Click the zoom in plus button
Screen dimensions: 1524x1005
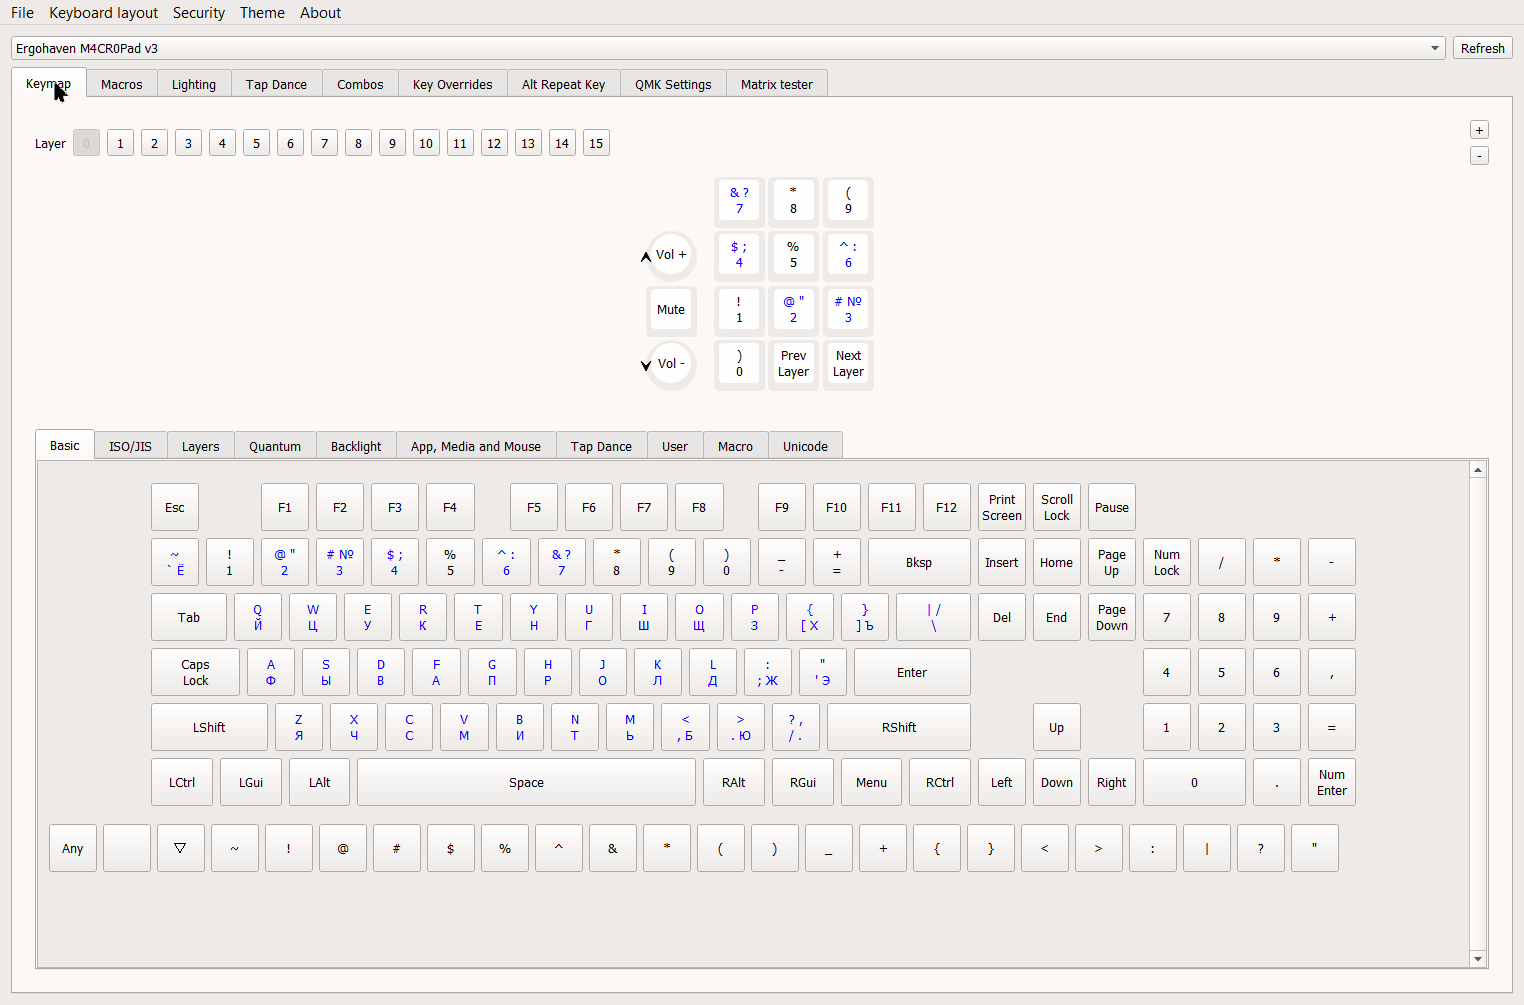click(x=1479, y=130)
